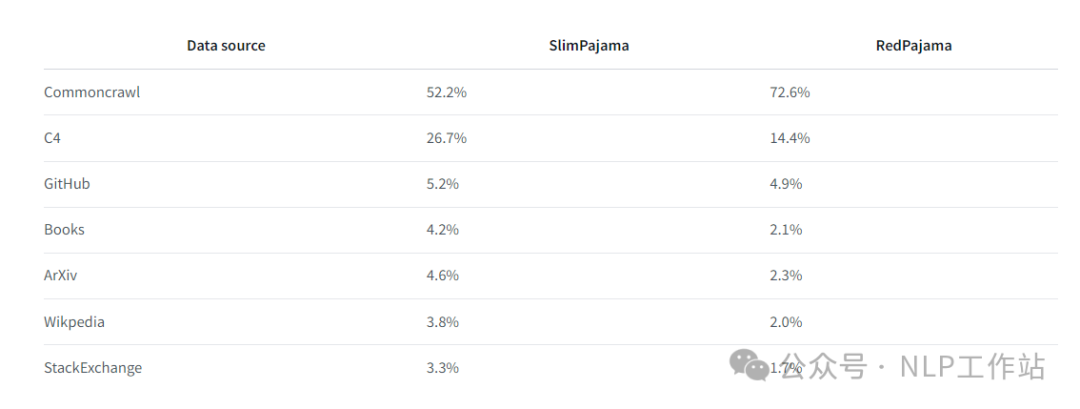
Task: Click the StackExchange row label
Action: pyautogui.click(x=93, y=368)
